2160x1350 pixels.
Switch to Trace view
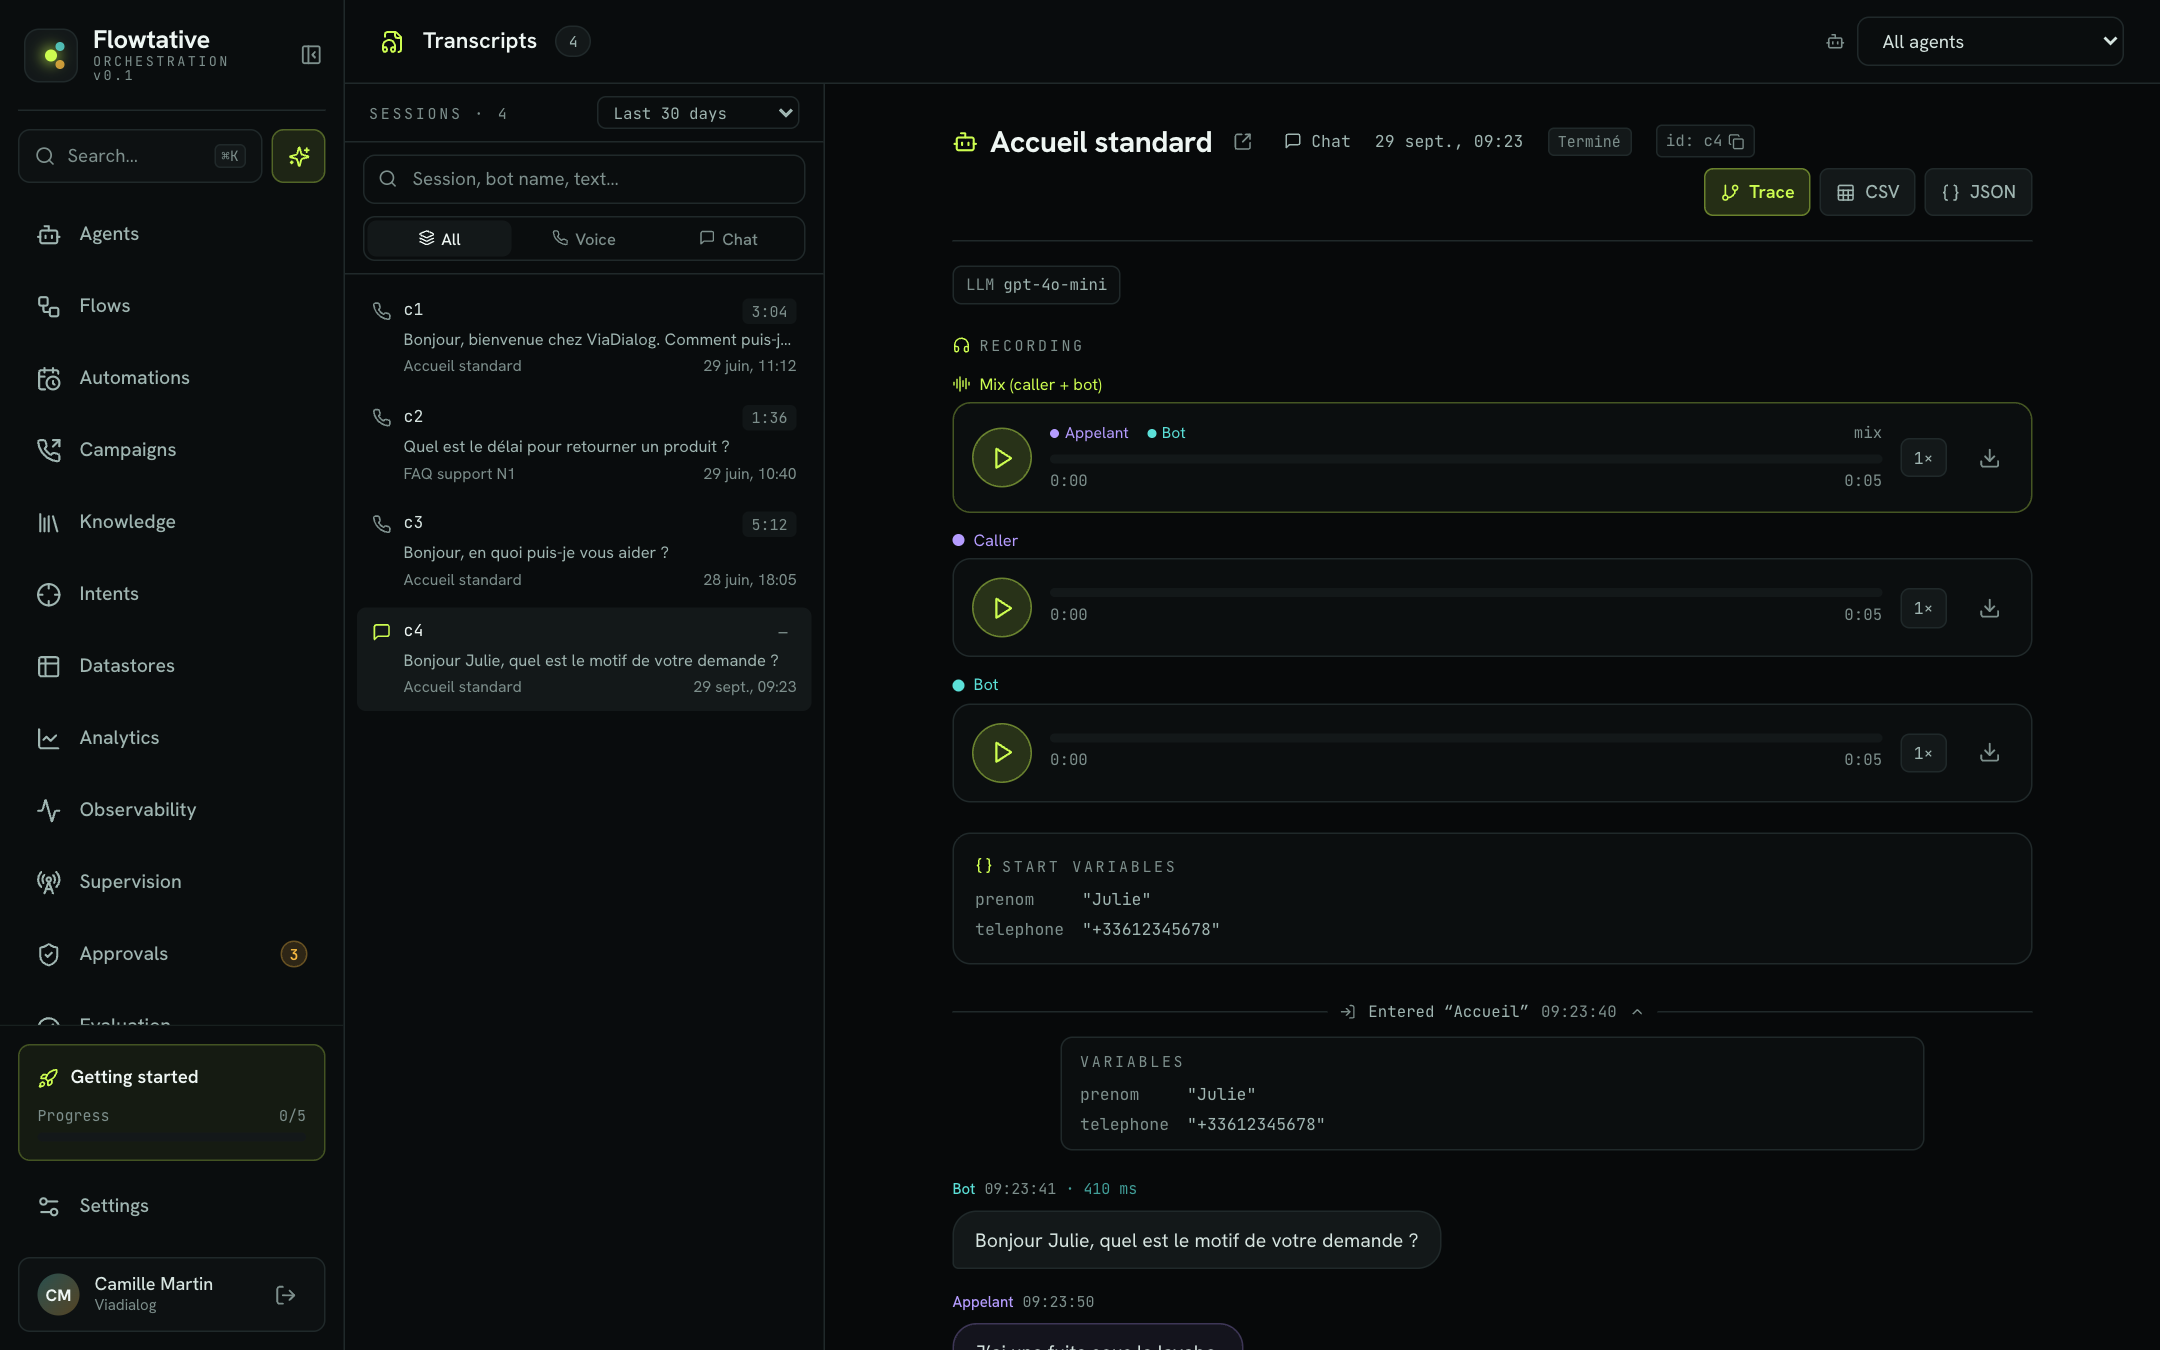1757,192
